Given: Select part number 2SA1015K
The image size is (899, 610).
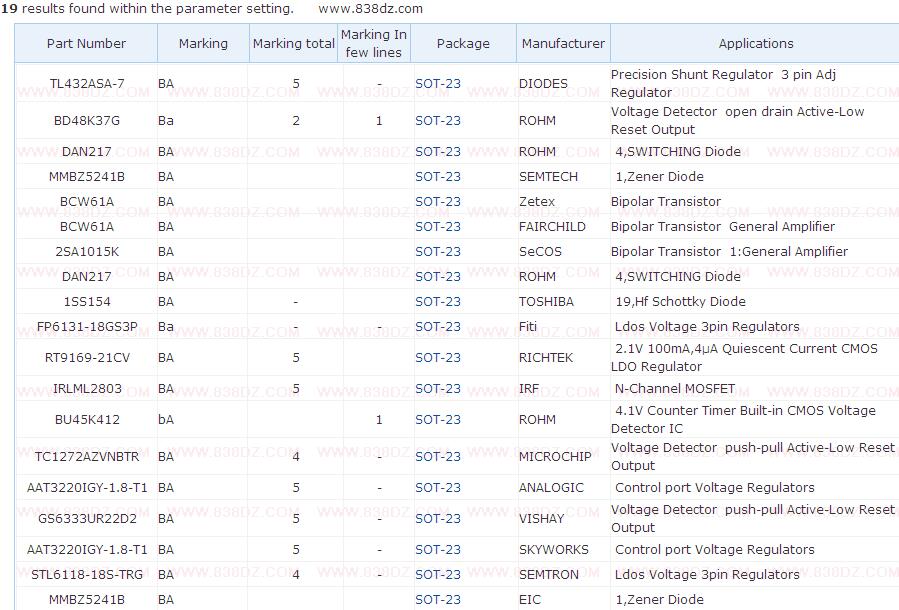Looking at the screenshot, I should (x=87, y=252).
